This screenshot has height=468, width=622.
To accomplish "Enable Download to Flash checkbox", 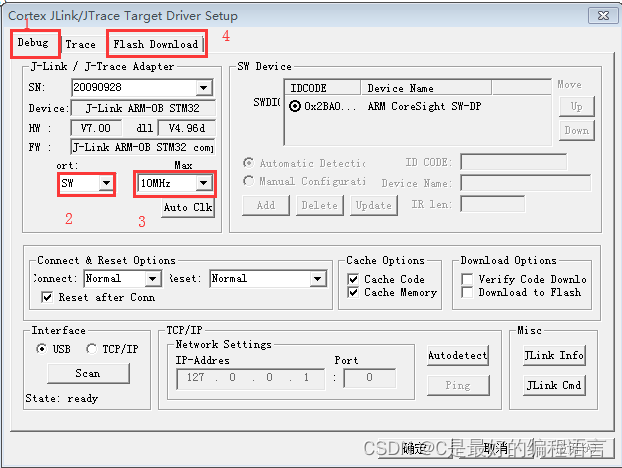I will click(x=467, y=293).
